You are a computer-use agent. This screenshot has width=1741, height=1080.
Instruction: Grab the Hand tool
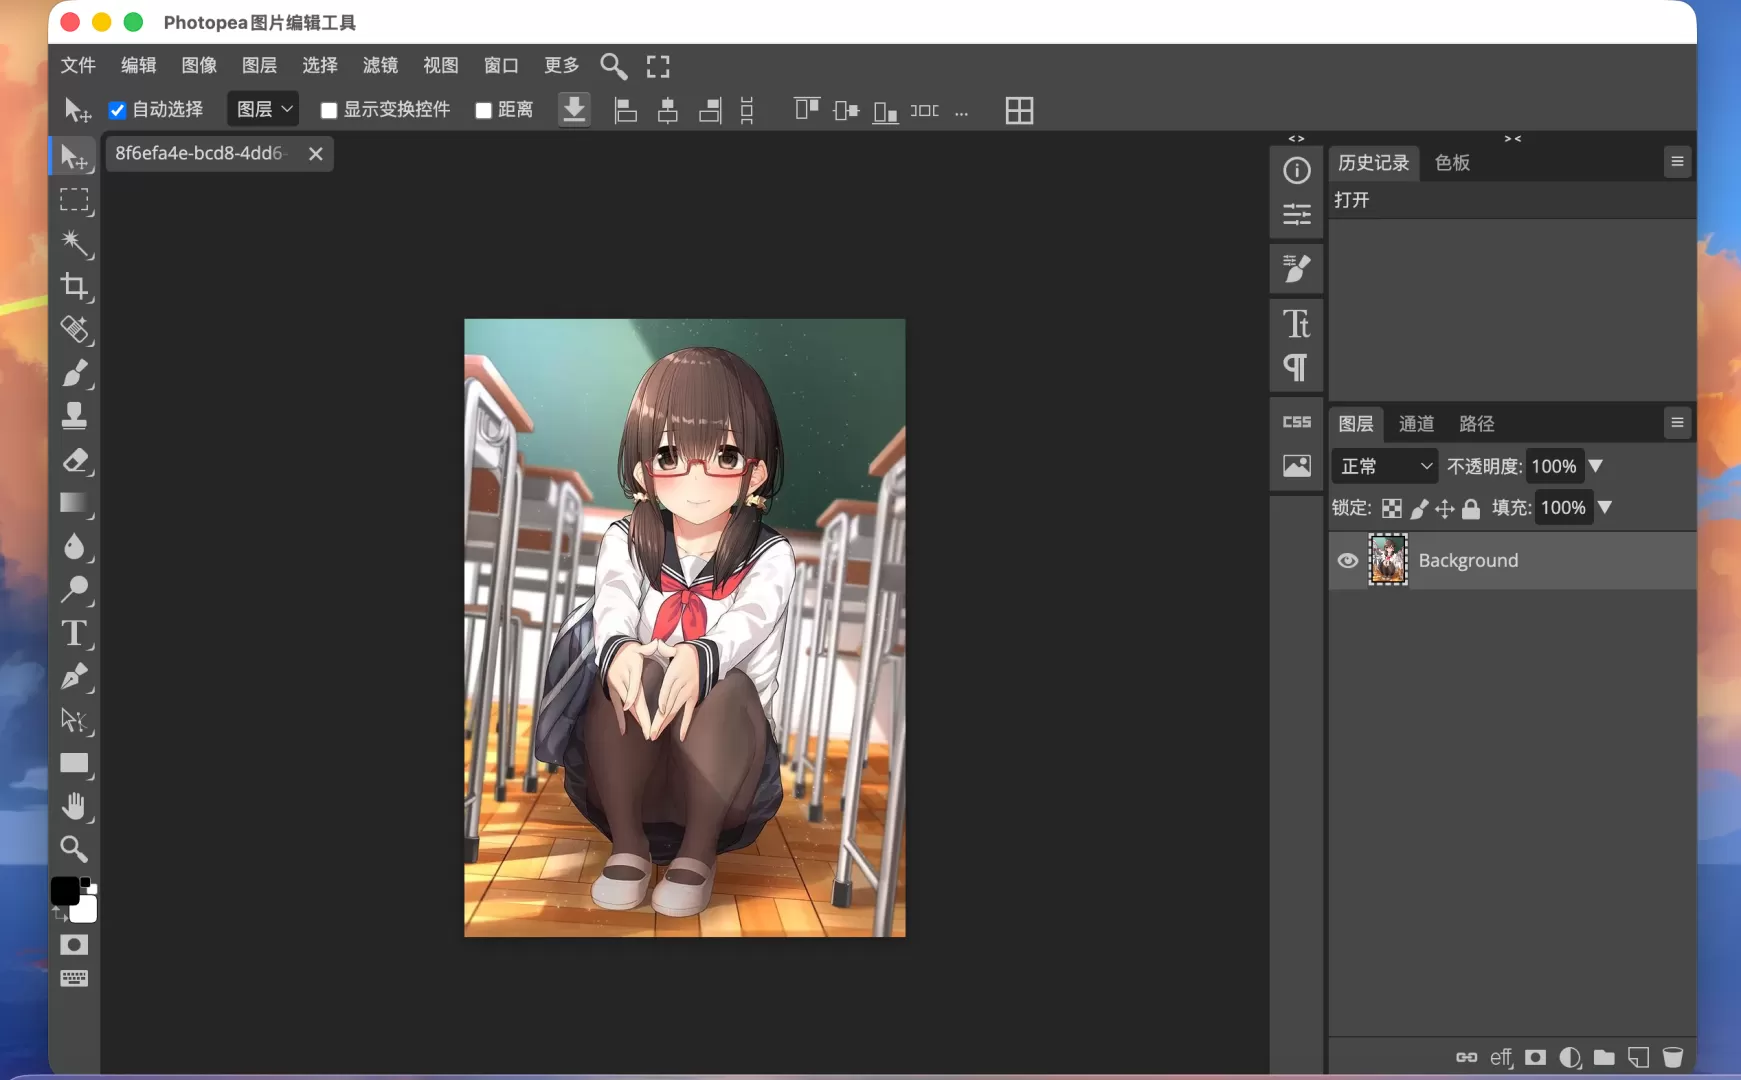pos(74,805)
